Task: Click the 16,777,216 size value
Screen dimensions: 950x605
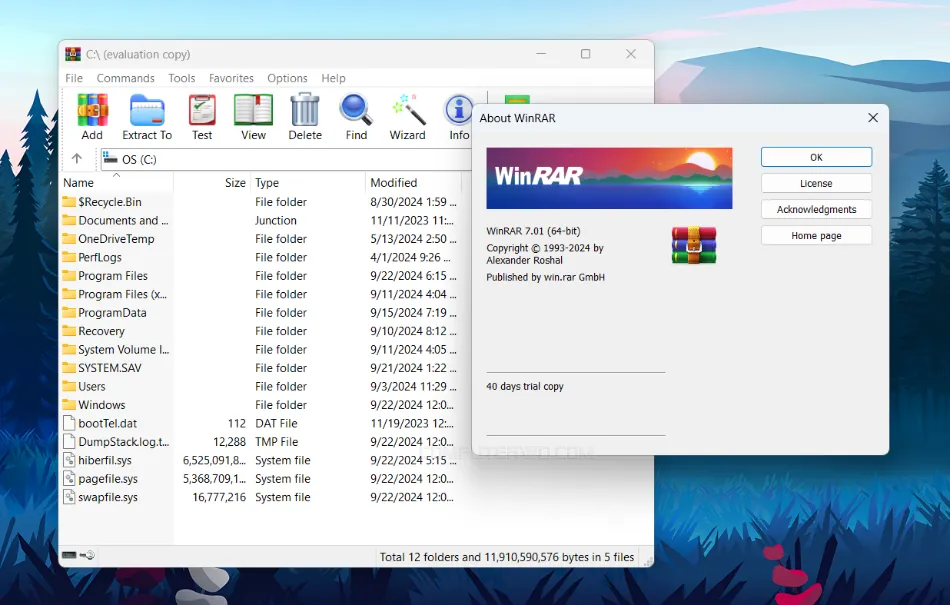Action: tap(219, 497)
